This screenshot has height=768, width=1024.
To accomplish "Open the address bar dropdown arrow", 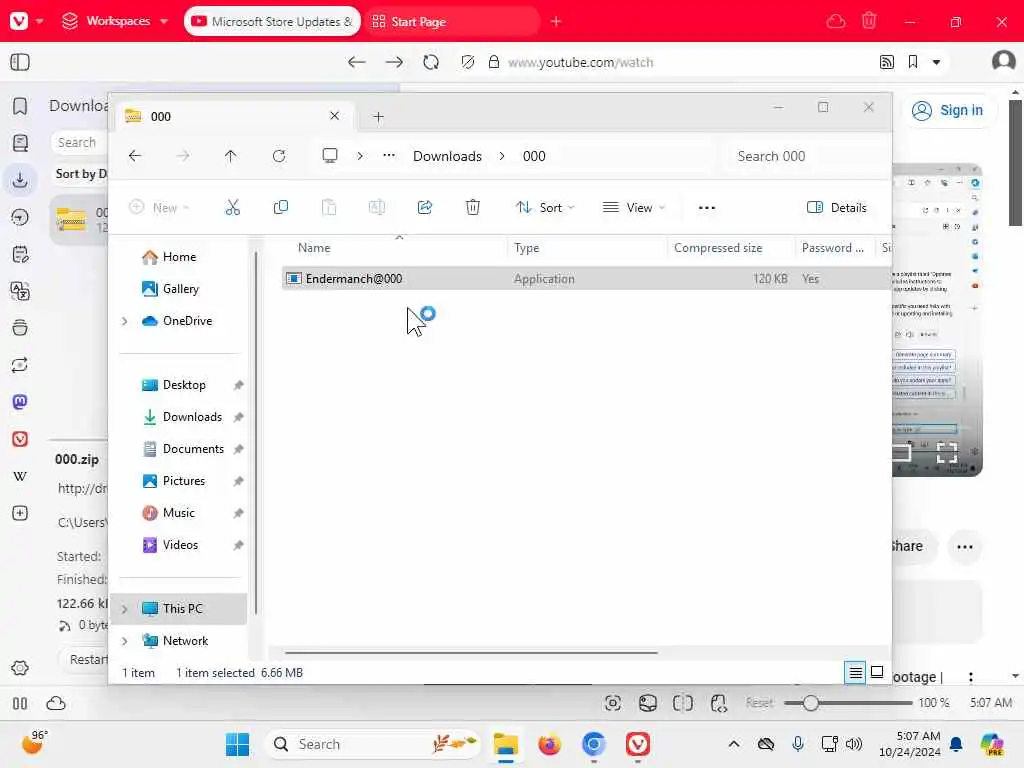I will 936,62.
